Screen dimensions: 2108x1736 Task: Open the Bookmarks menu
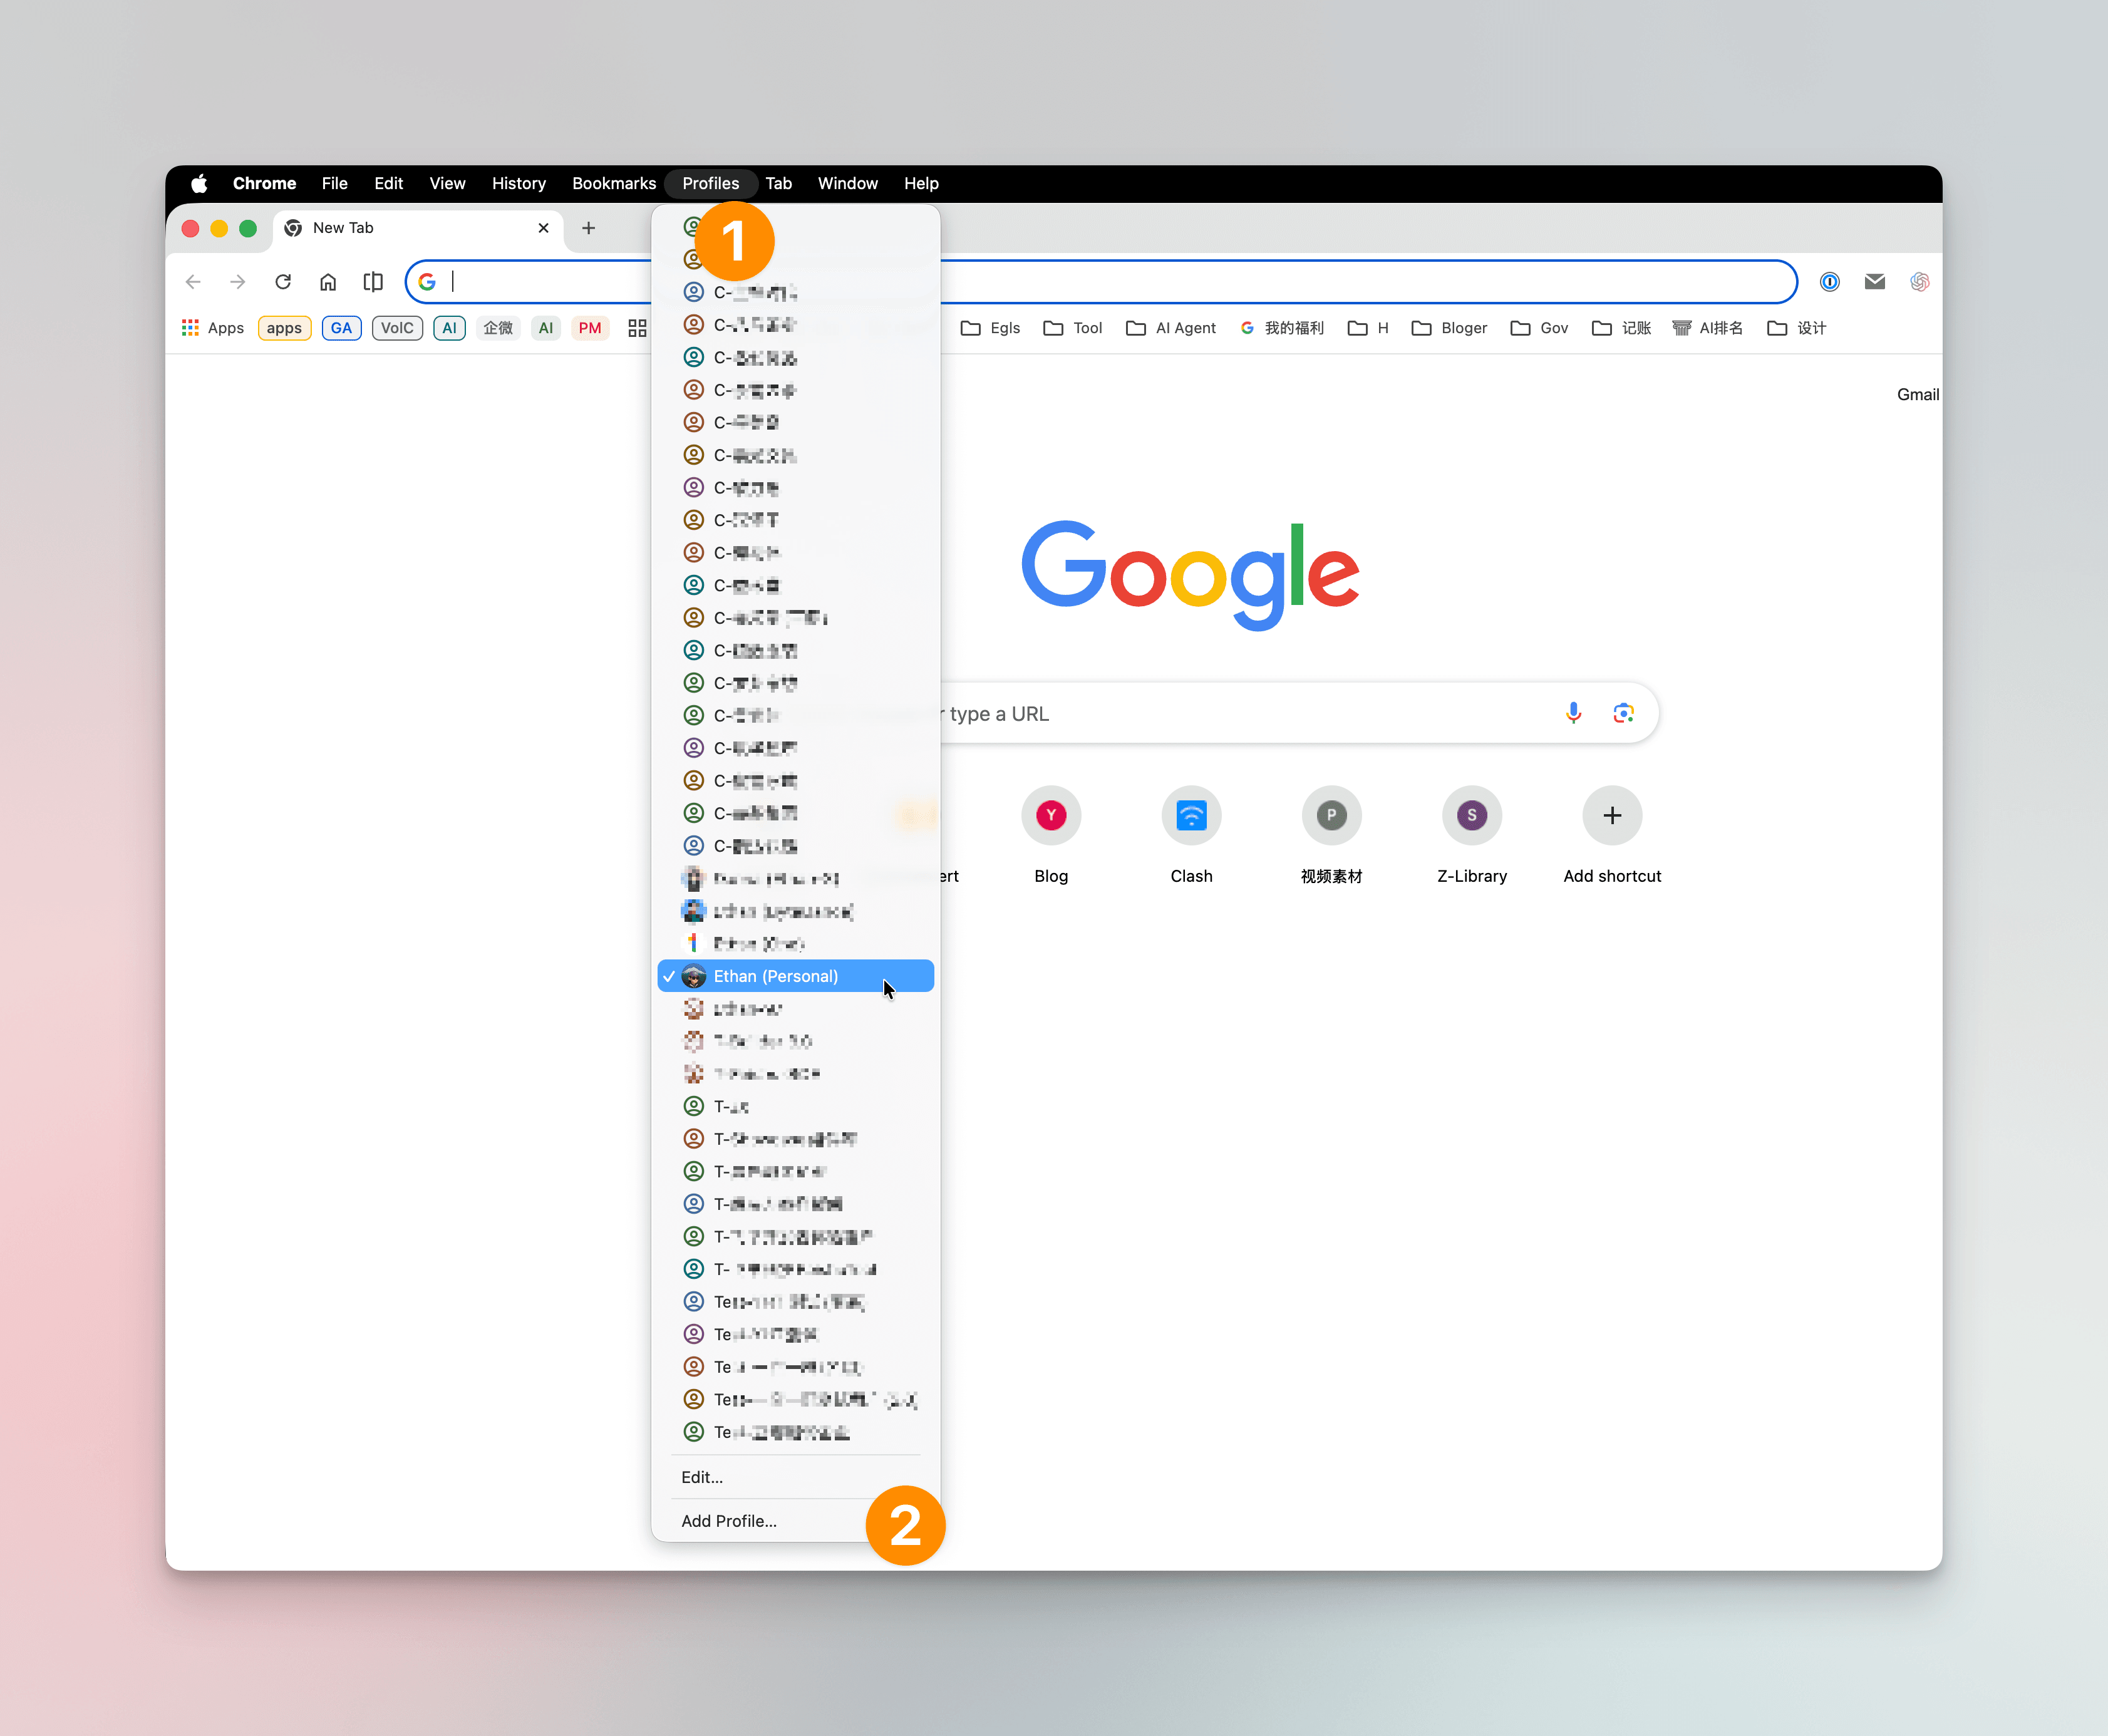click(613, 183)
